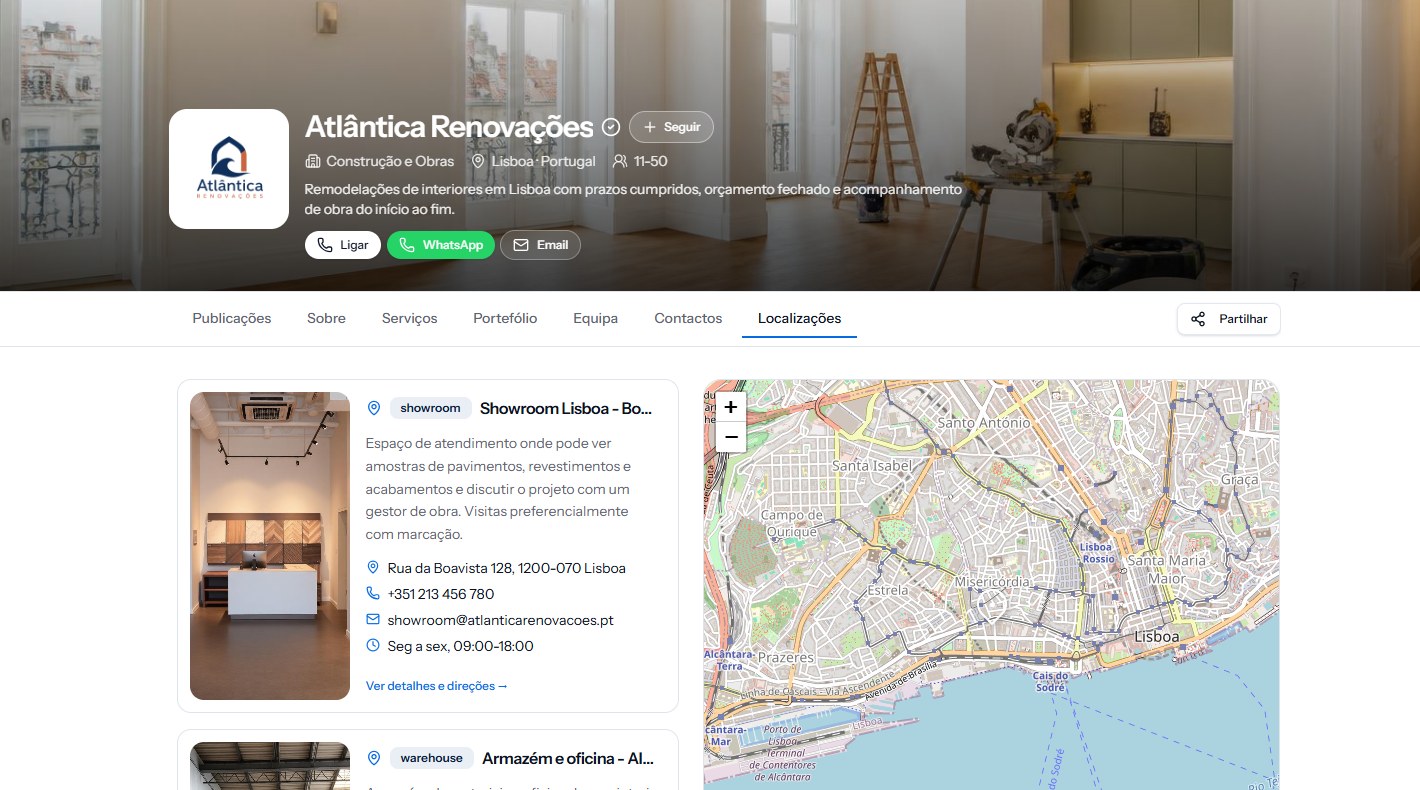Viewport: 1420px width, 790px height.
Task: Open Ver detalhes e direções link
Action: tap(437, 686)
